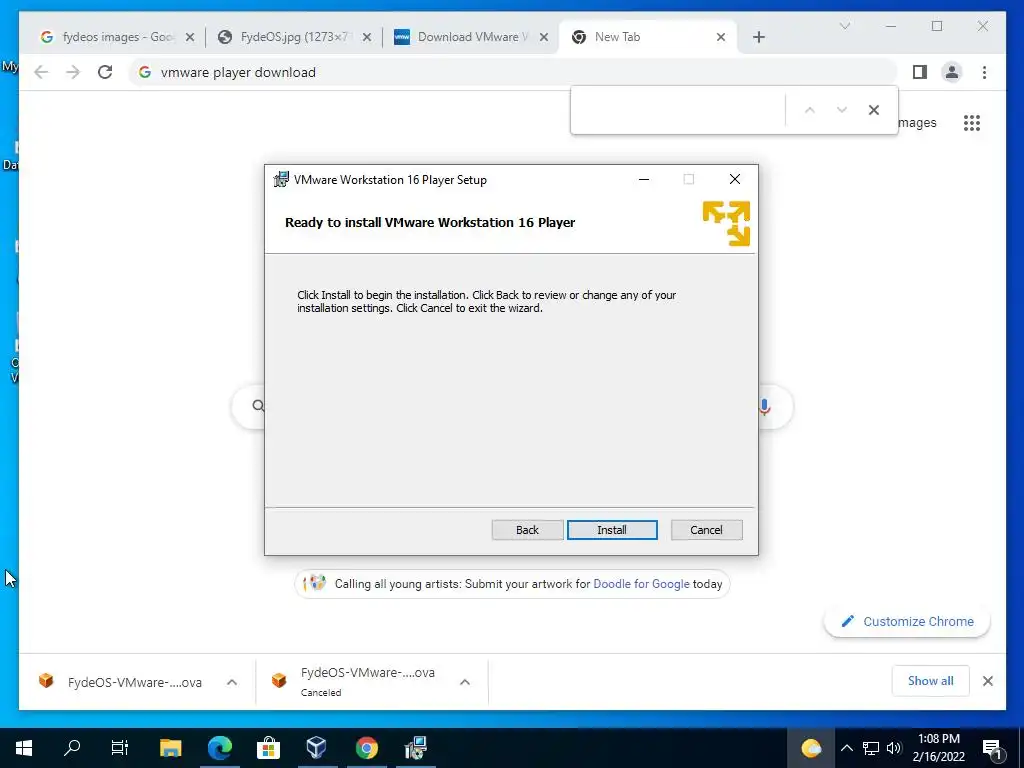Open weather widget on taskbar
This screenshot has height=768, width=1024.
(x=810, y=748)
